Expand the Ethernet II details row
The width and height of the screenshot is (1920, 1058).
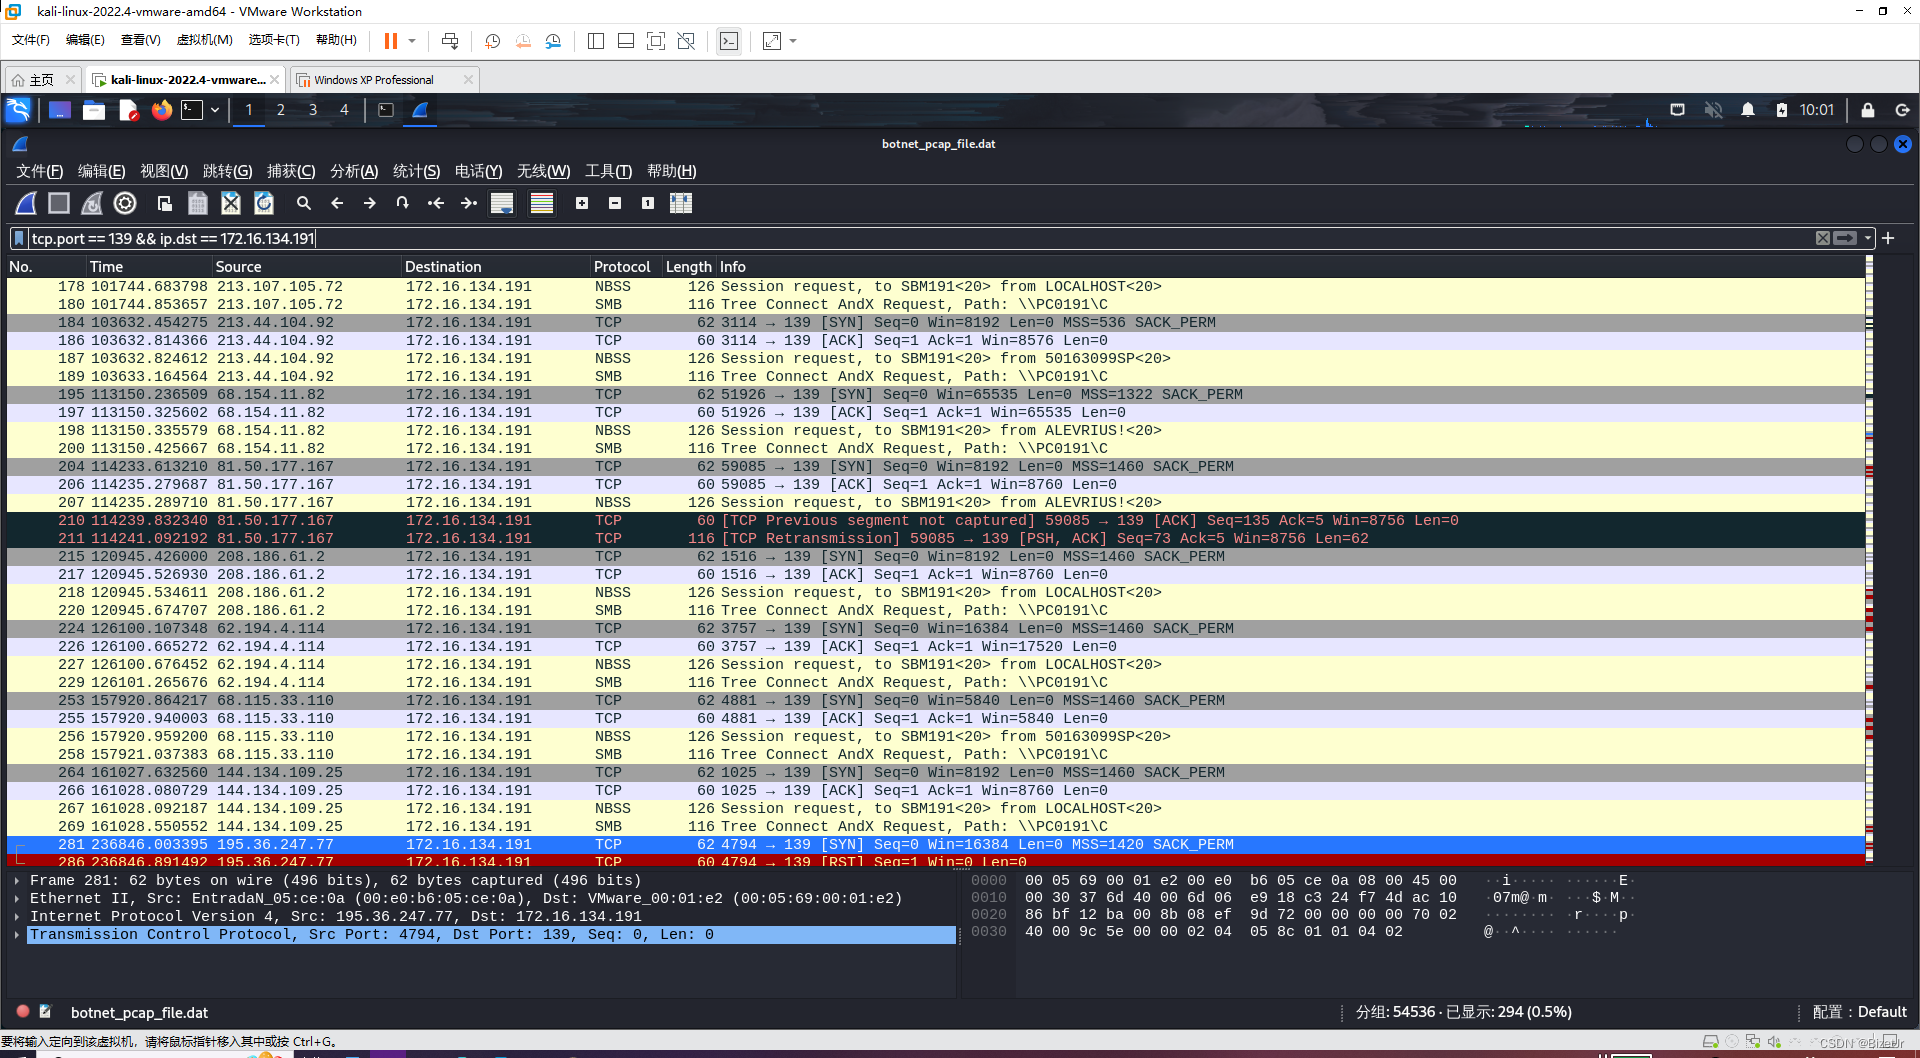pos(17,899)
